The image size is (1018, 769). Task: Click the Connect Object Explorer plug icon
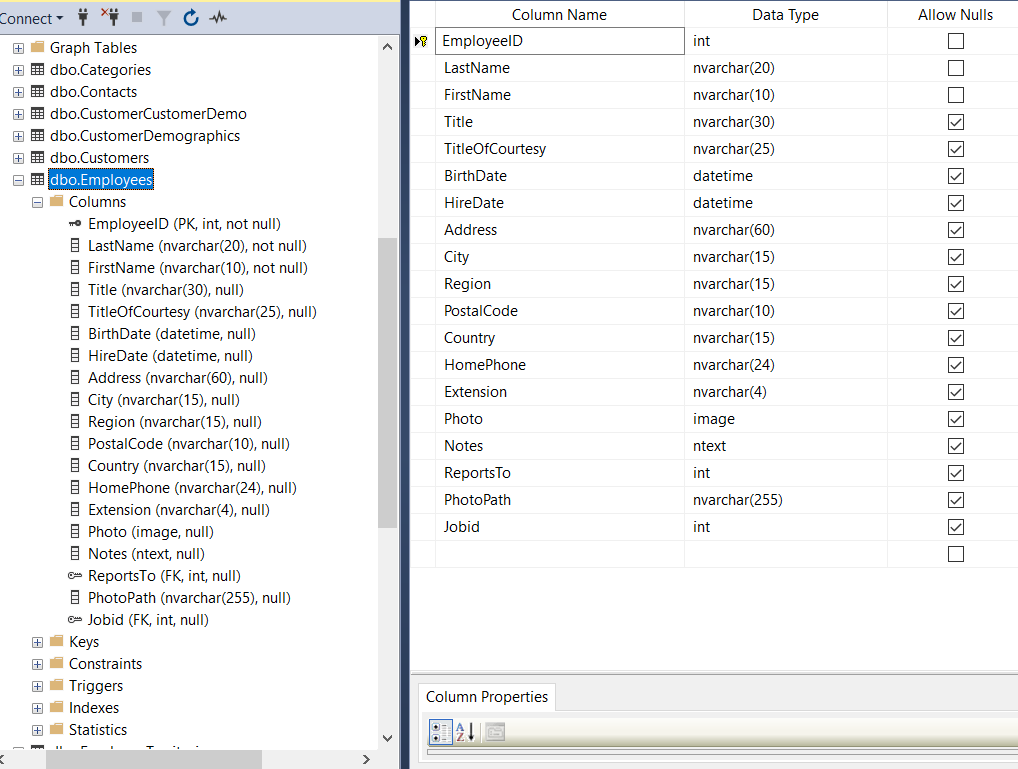pyautogui.click(x=83, y=18)
